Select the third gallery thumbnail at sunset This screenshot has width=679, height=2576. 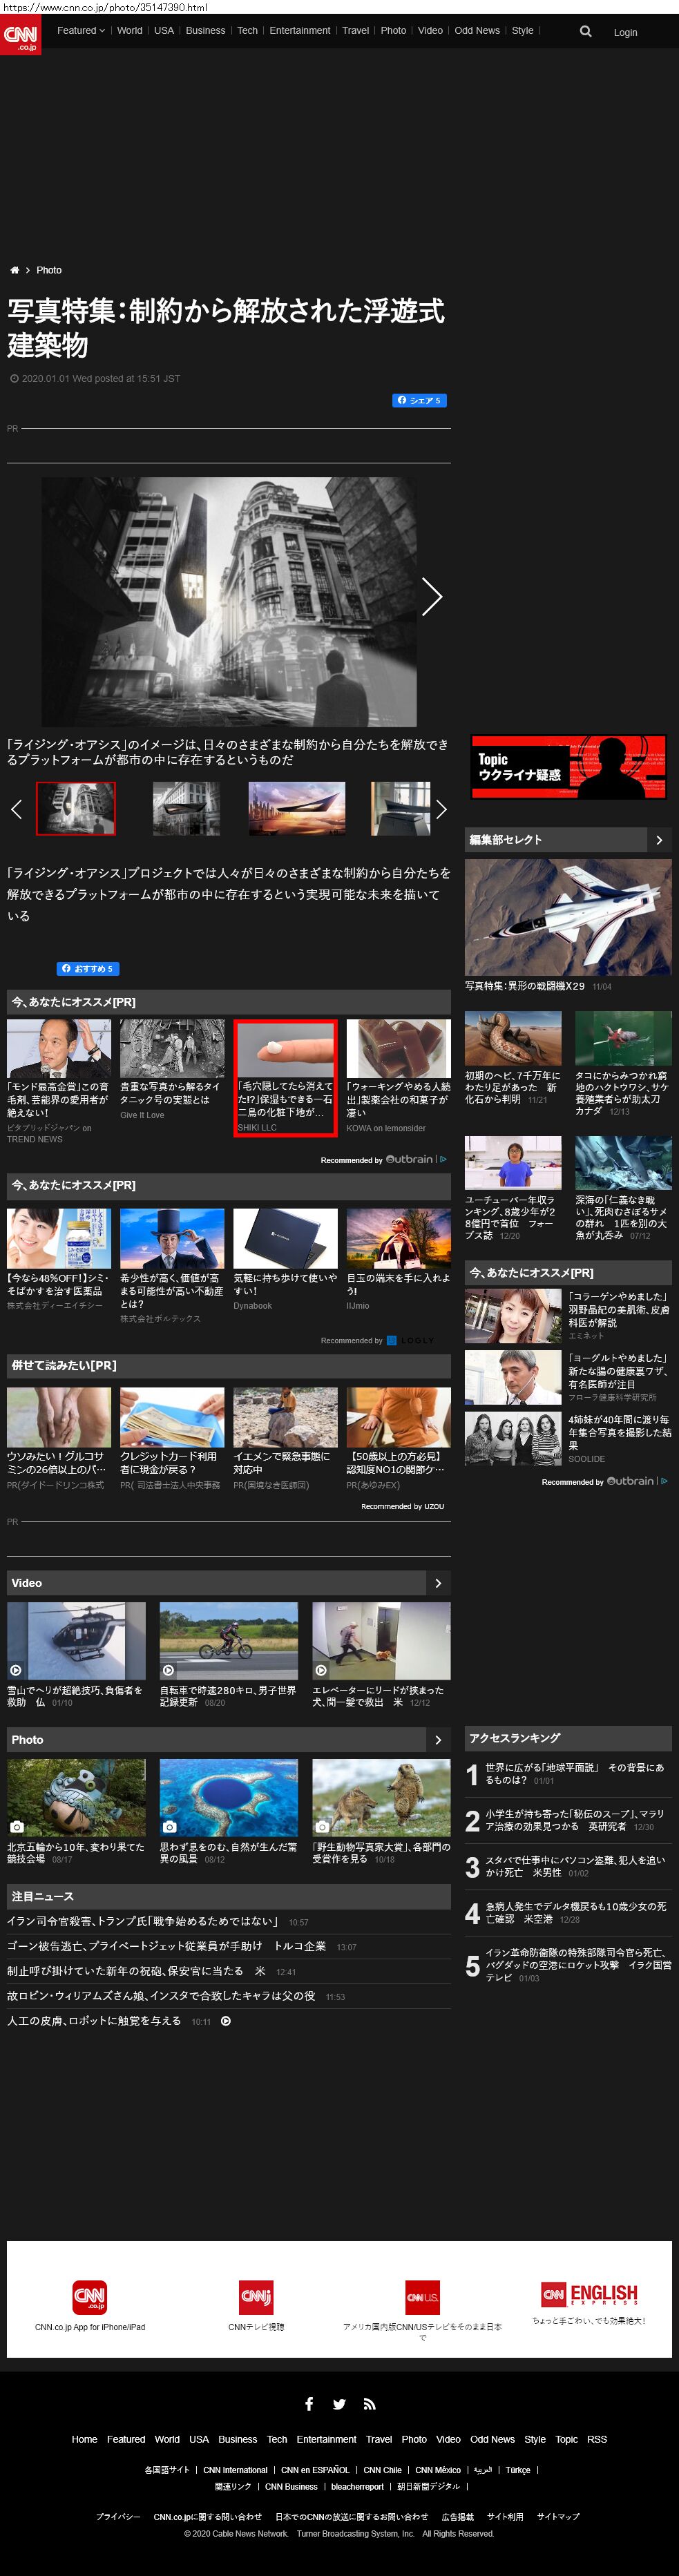296,808
